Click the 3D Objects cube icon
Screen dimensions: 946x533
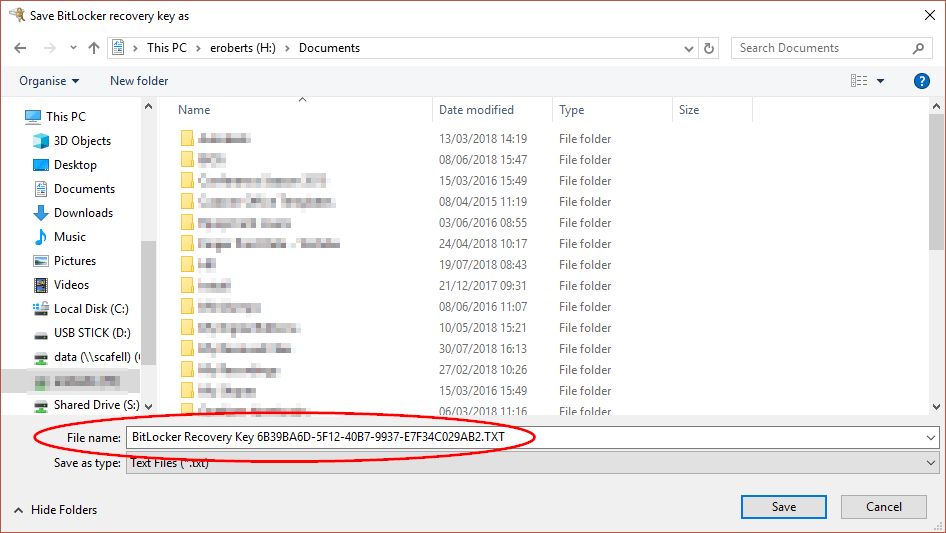pyautogui.click(x=40, y=141)
